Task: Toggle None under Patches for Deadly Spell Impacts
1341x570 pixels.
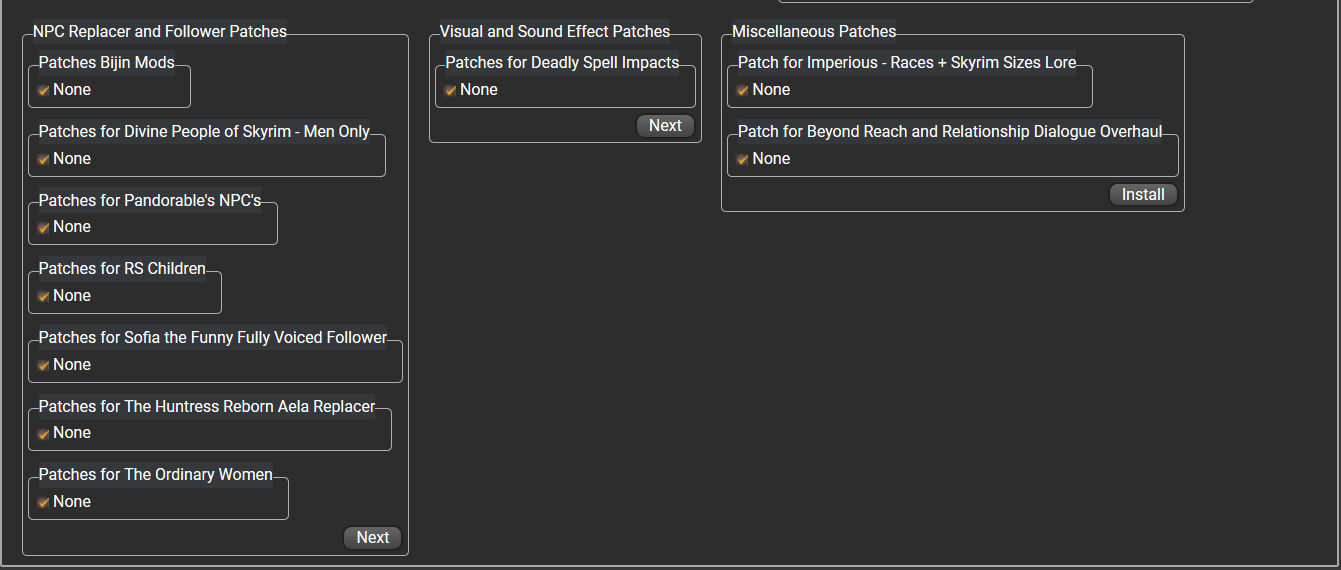Action: pyautogui.click(x=451, y=90)
